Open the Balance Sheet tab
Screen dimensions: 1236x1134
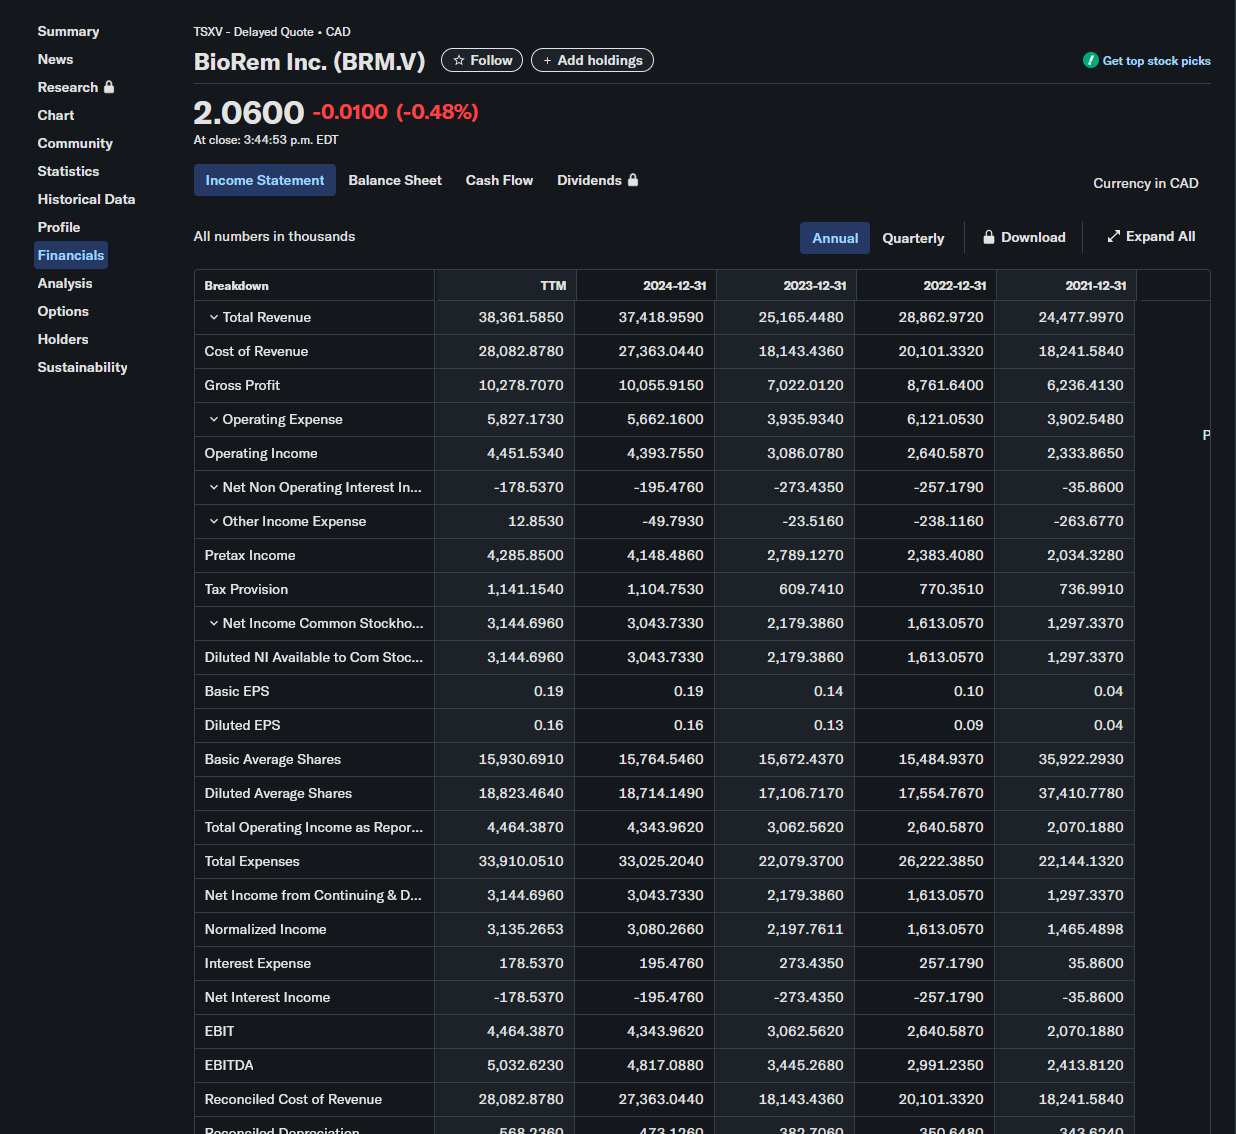[395, 180]
